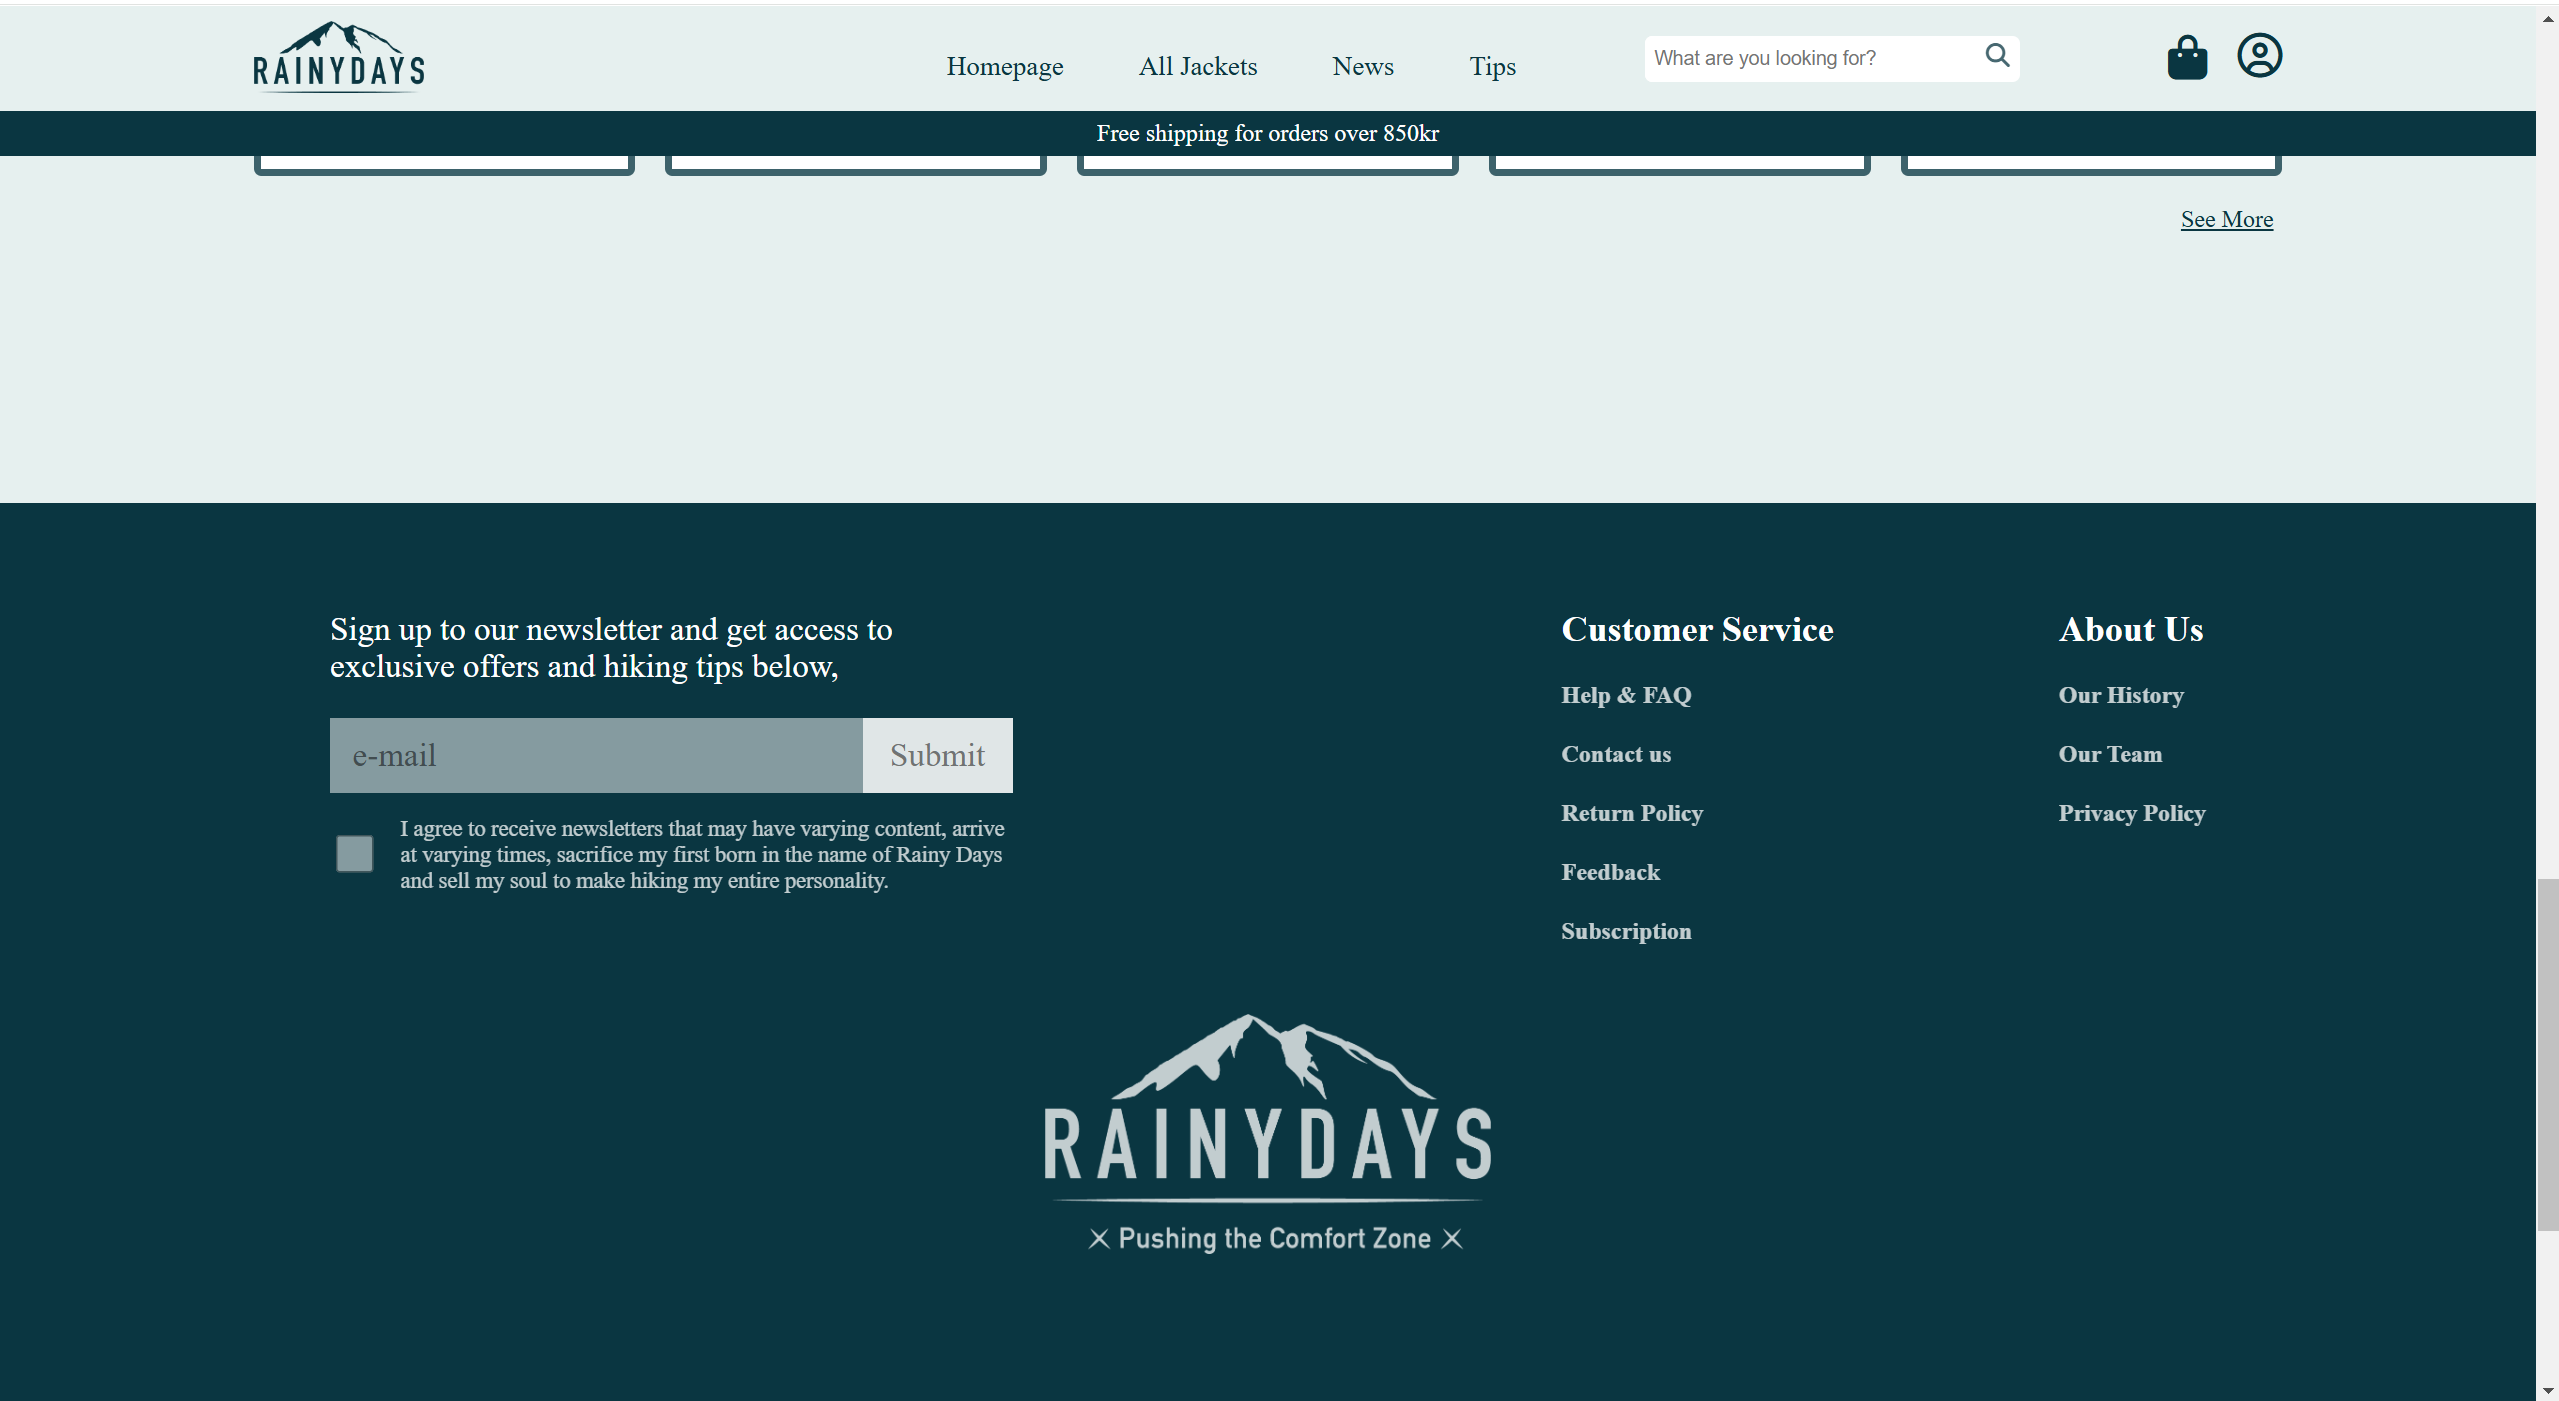Navigate to the Tips menu item
Screen dimensions: 2559x1401
pyautogui.click(x=1492, y=66)
